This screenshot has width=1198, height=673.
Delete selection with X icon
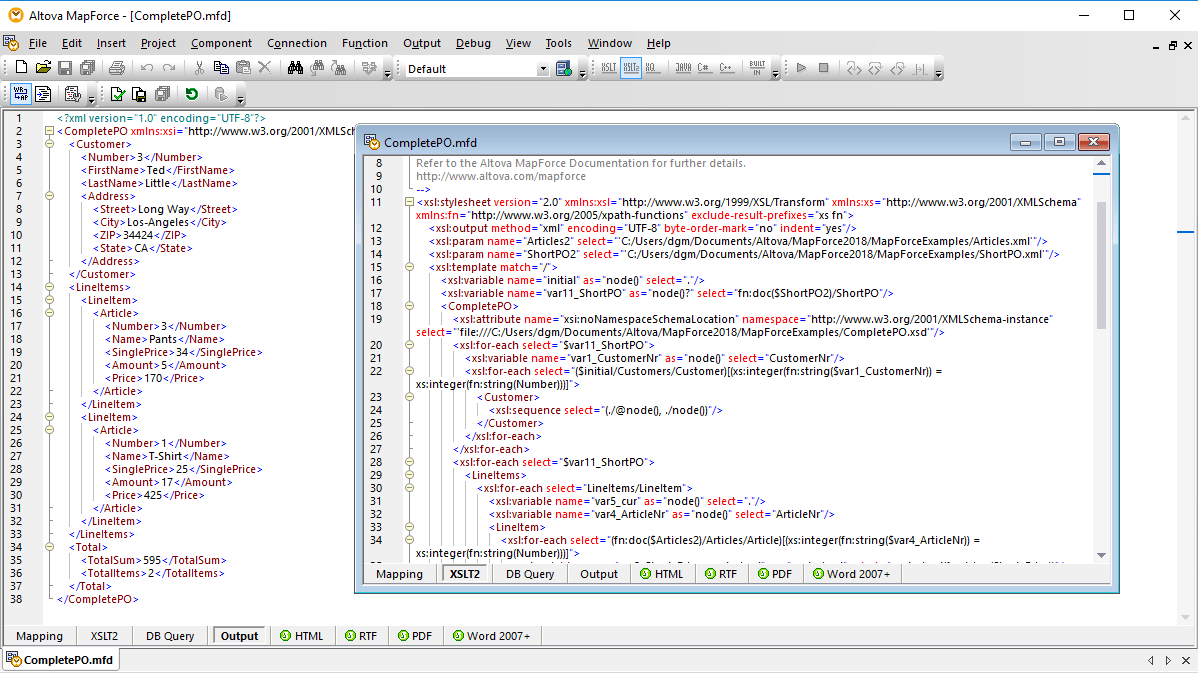[x=264, y=68]
